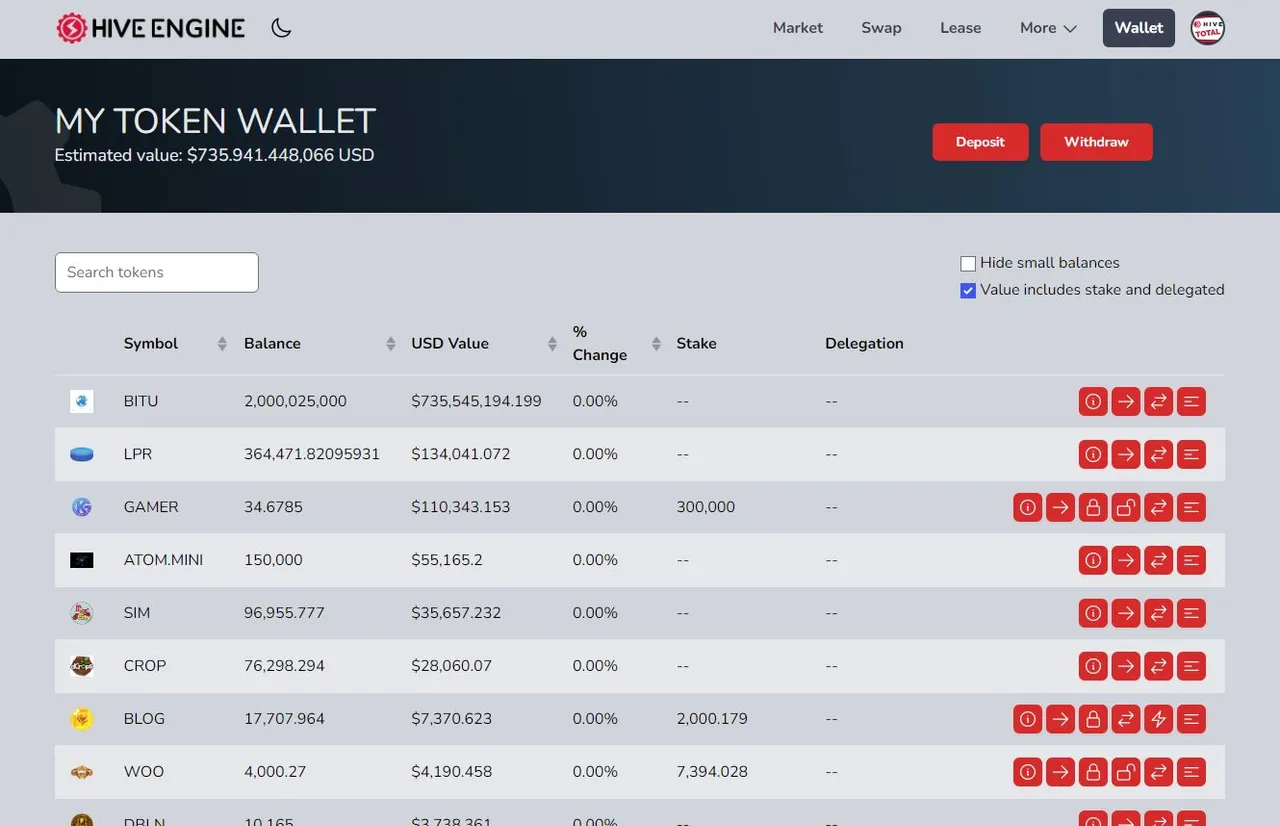View LPR transaction history list icon
This screenshot has width=1280, height=826.
tap(1191, 455)
